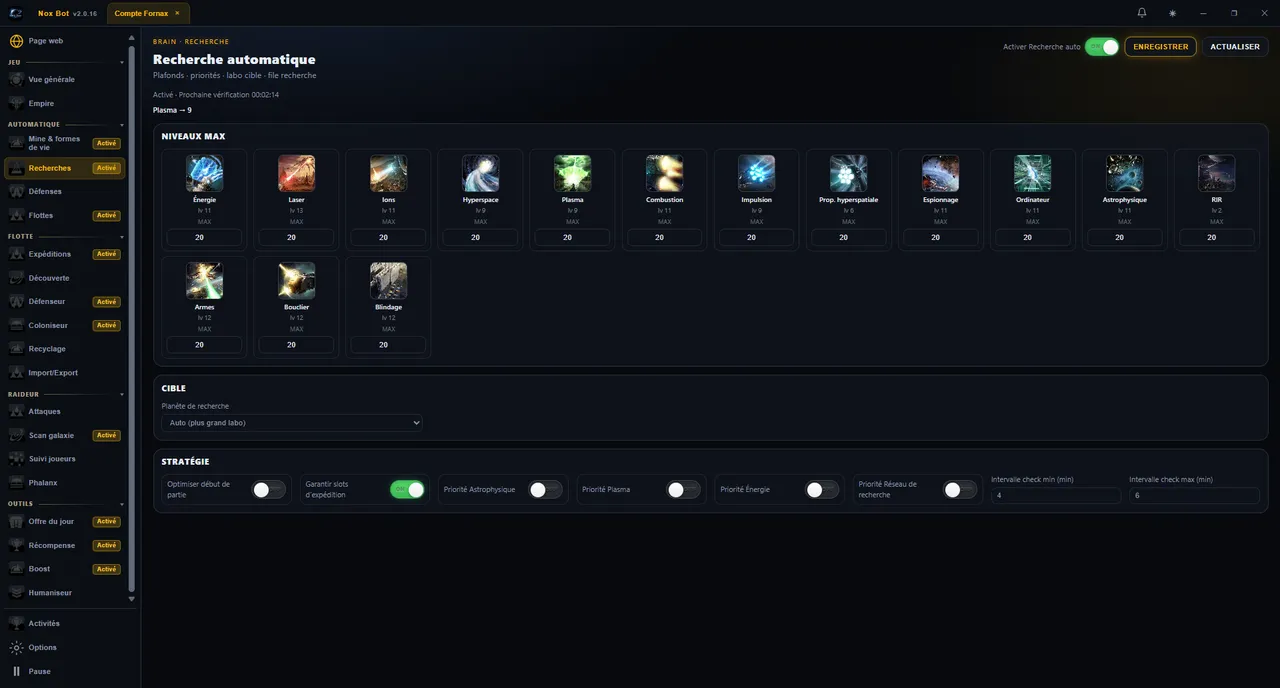Click the Bouclier research icon
This screenshot has height=688, width=1280.
click(x=296, y=281)
